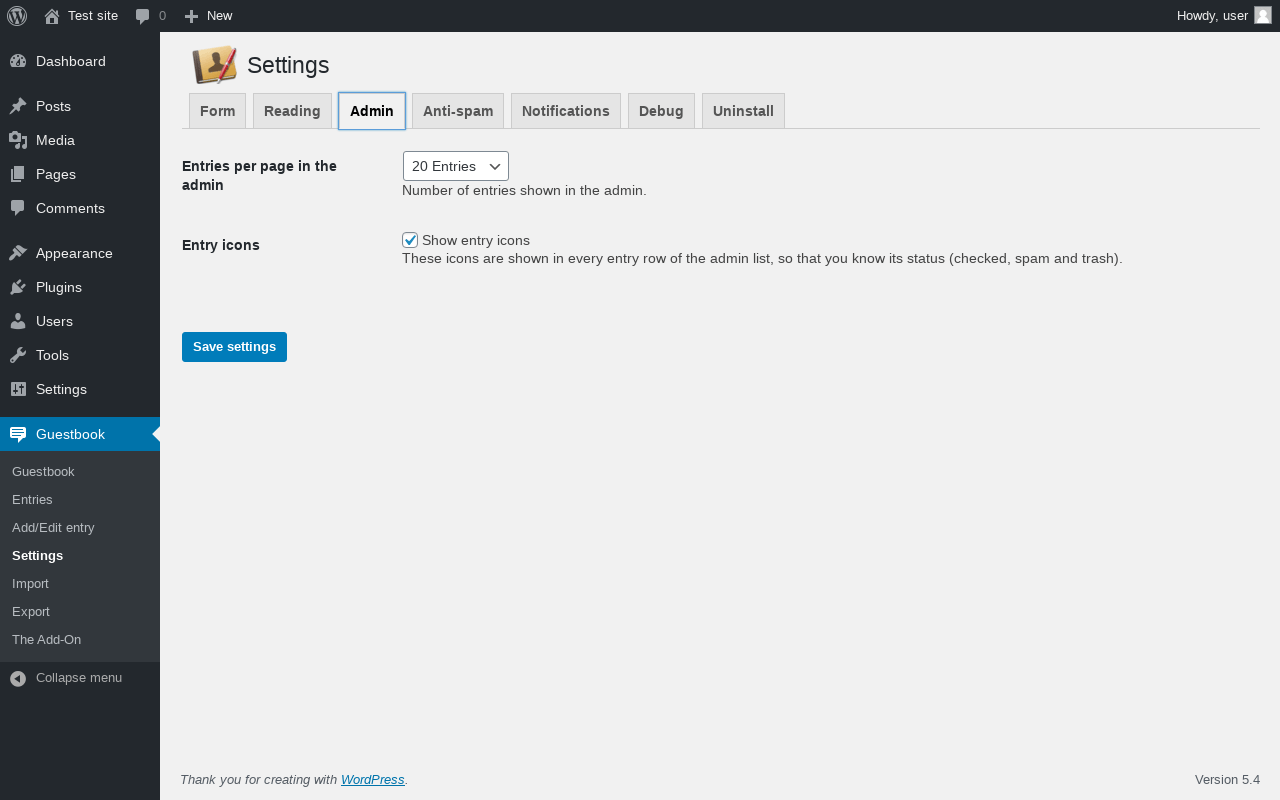Image resolution: width=1280 pixels, height=800 pixels.
Task: Open the WordPress logo menu
Action: 17,16
